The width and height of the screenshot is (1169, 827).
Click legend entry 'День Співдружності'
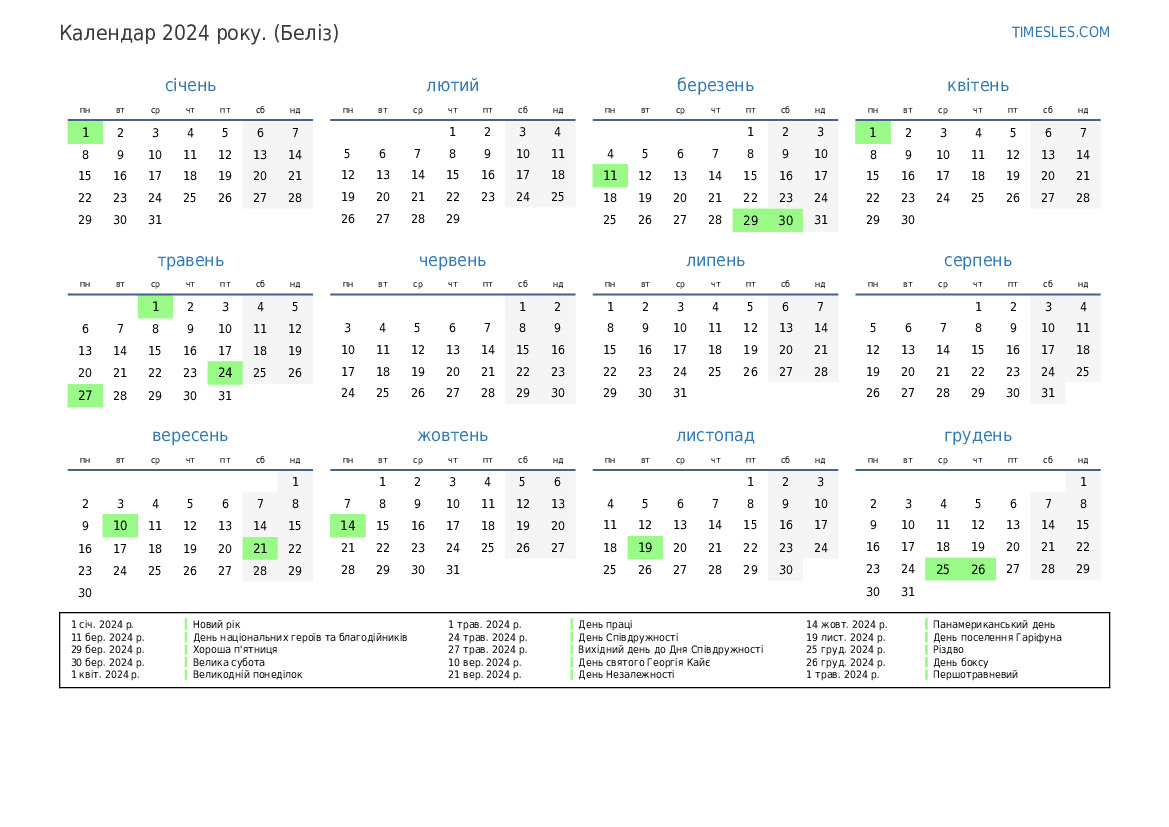(628, 638)
